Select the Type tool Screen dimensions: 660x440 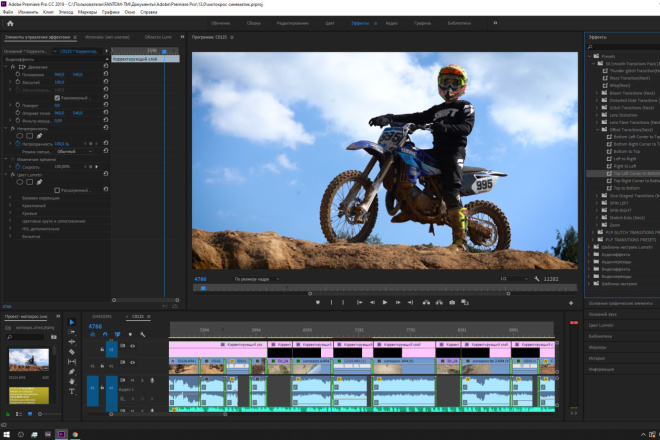(72, 392)
